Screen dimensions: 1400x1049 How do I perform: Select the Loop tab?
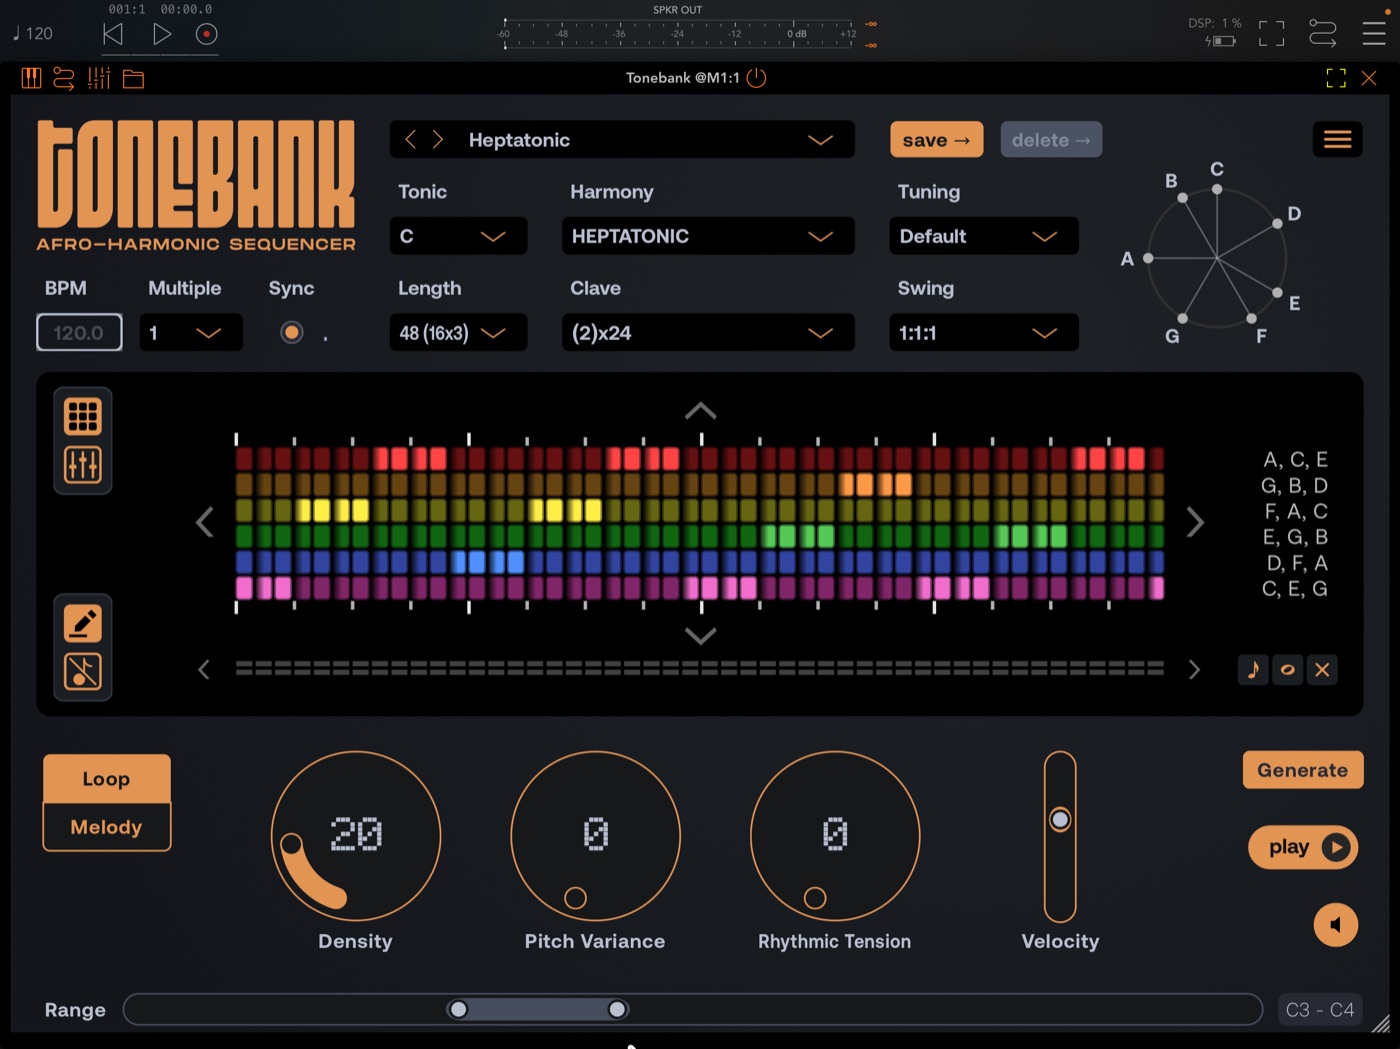click(107, 779)
